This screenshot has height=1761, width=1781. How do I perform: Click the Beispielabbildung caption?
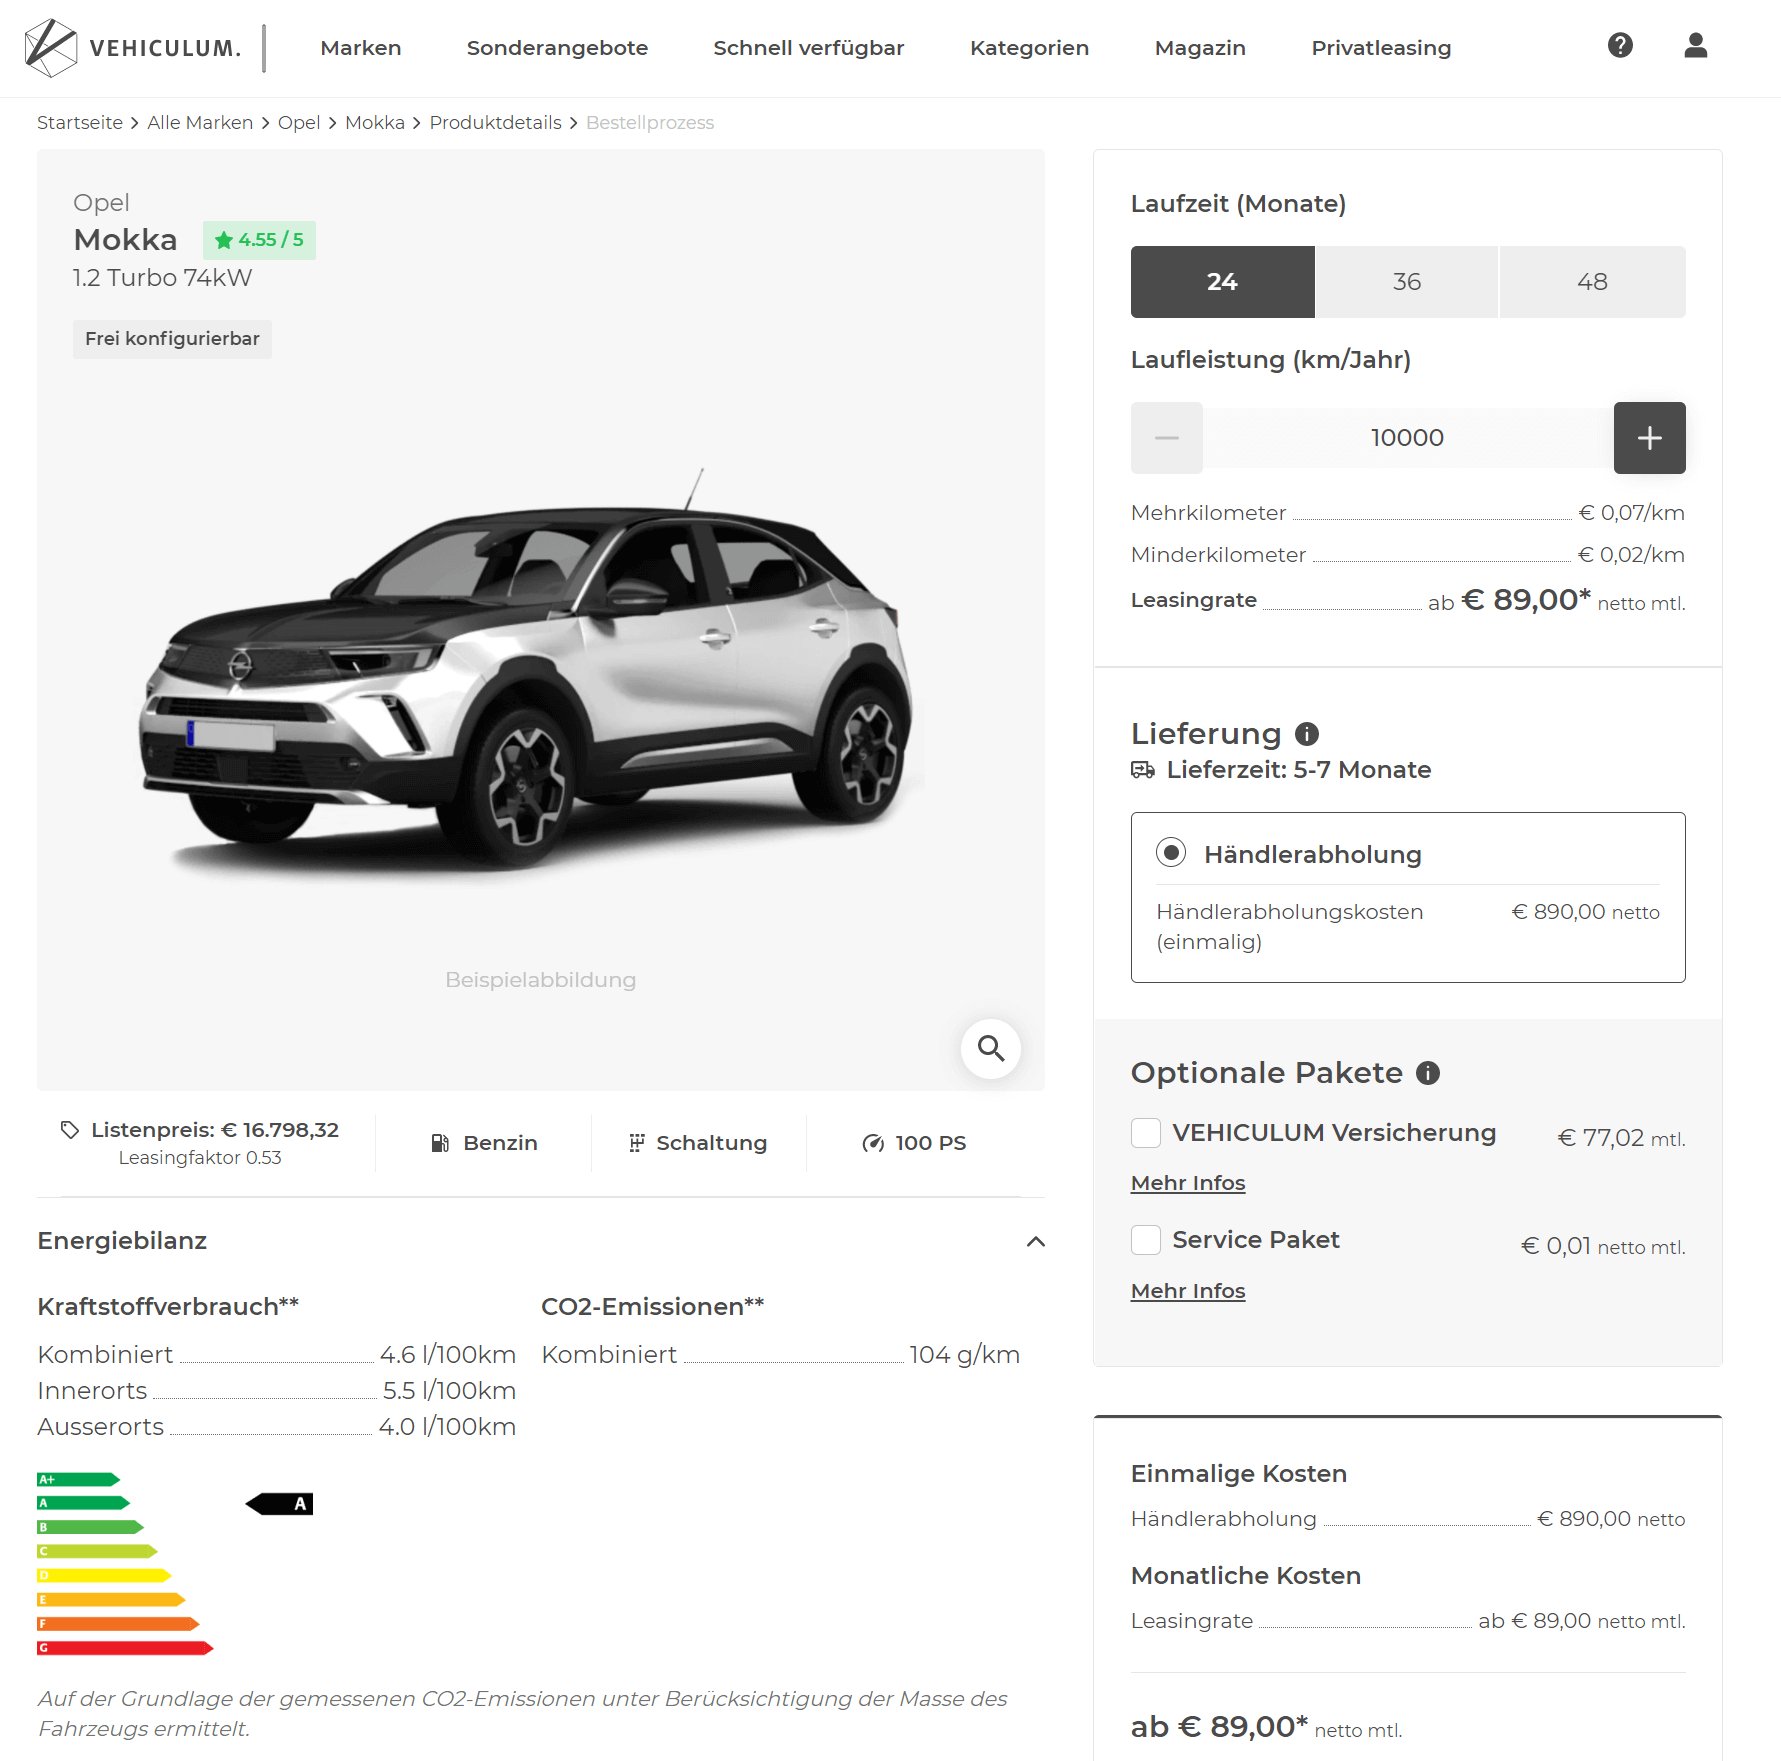click(540, 980)
